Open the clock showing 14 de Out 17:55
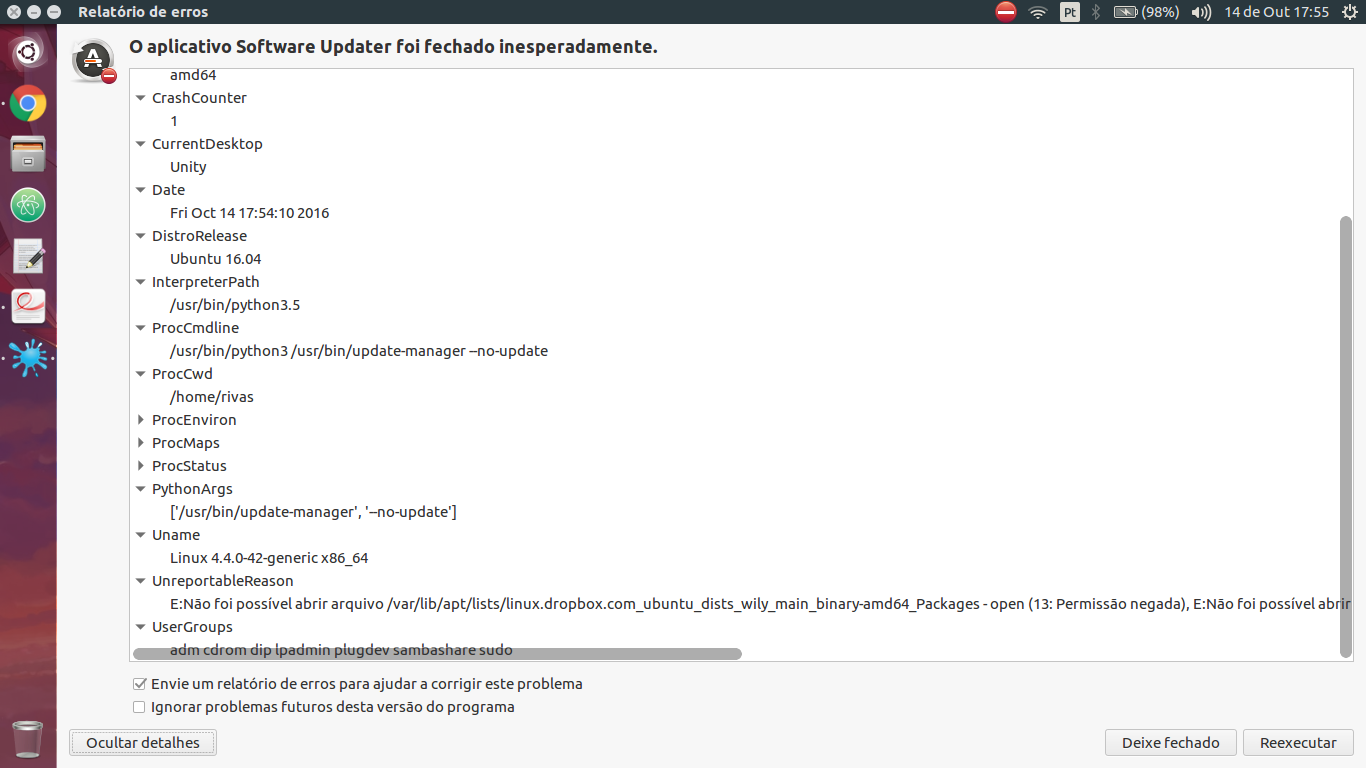Image resolution: width=1366 pixels, height=768 pixels. click(x=1277, y=12)
